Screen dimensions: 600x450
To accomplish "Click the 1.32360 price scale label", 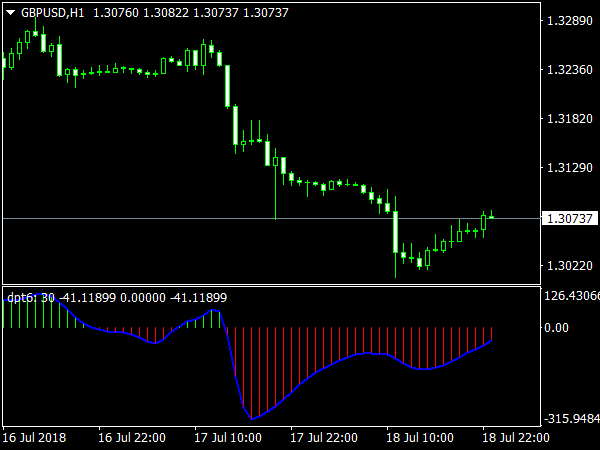I will [x=570, y=70].
